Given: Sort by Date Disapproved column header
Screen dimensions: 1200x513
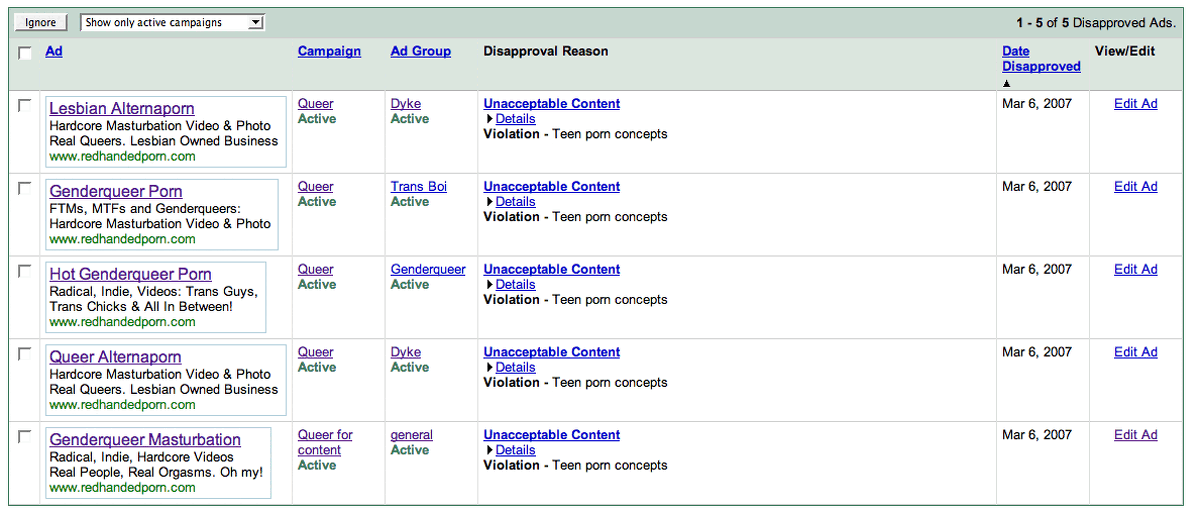Looking at the screenshot, I should coord(1041,59).
